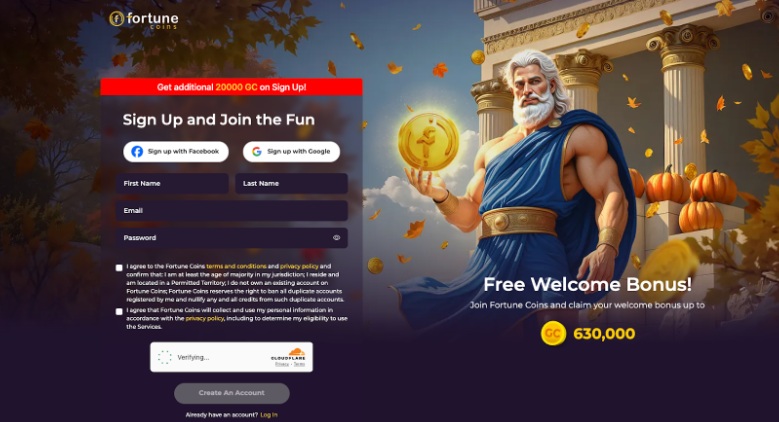Click the Create An Account button

(232, 393)
